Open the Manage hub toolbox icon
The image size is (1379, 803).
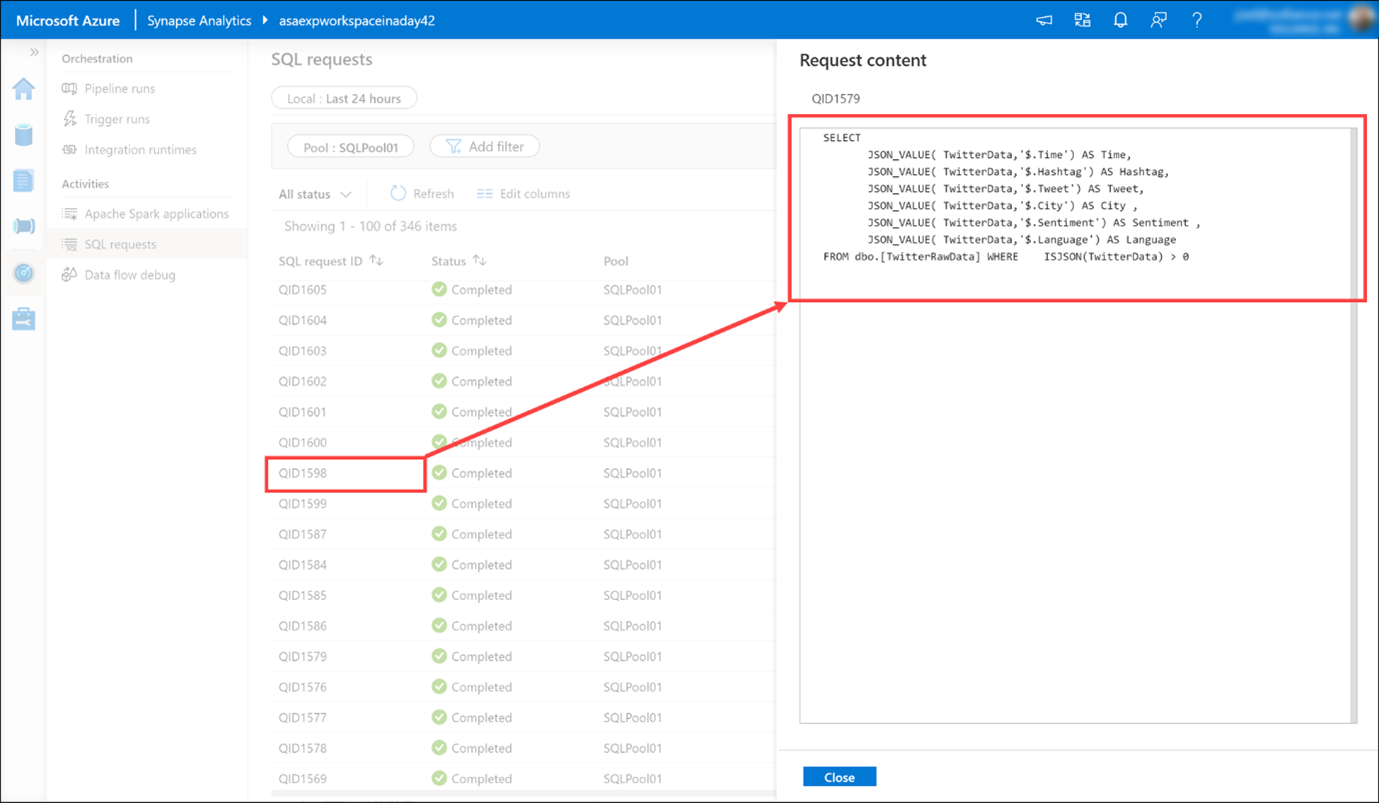[x=24, y=319]
